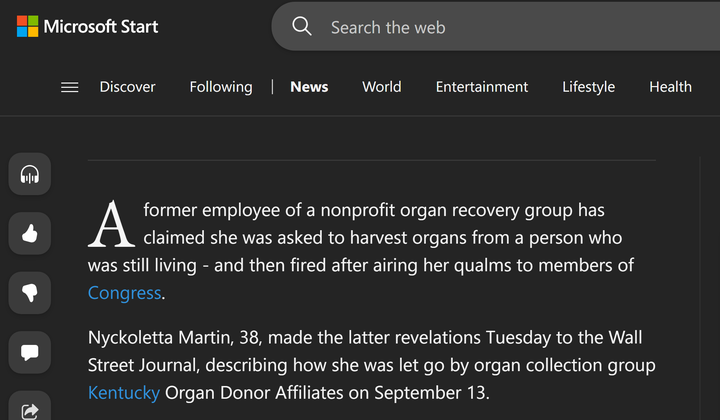This screenshot has height=420, width=720.
Task: Dislike the article with thumbs down
Action: point(30,293)
